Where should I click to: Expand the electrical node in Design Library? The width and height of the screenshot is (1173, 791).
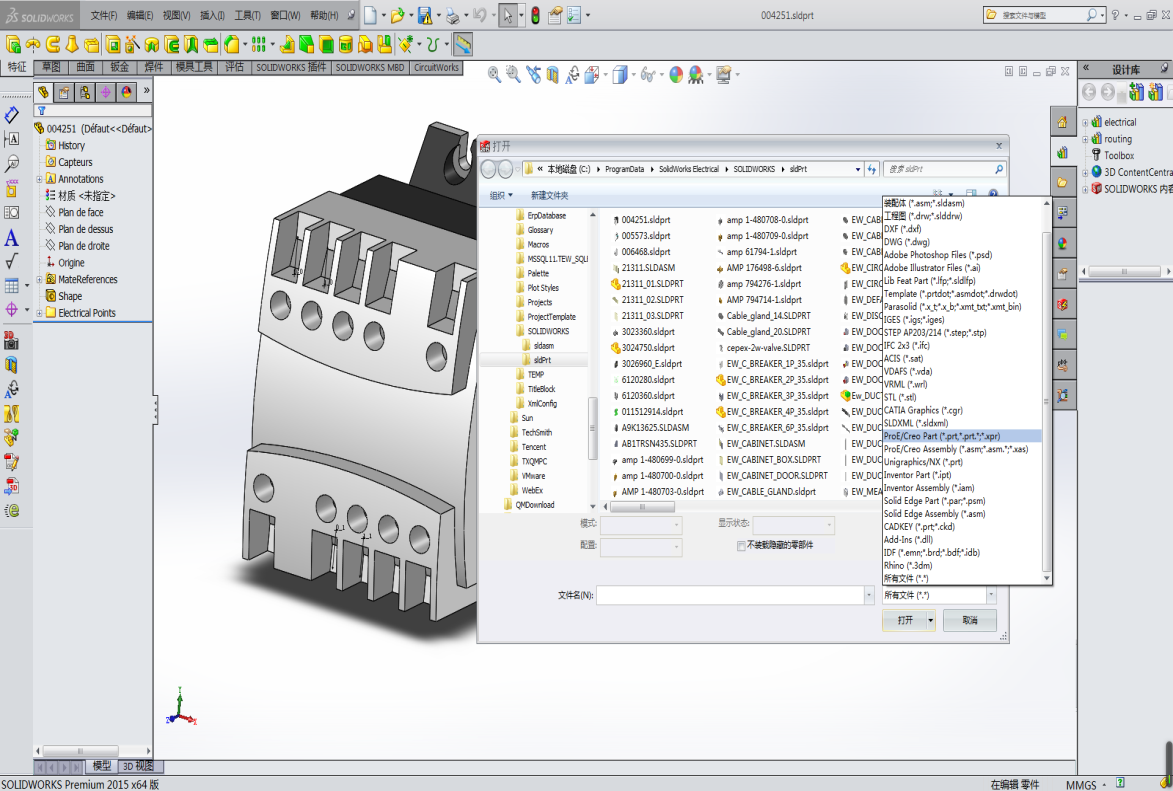coord(1085,122)
